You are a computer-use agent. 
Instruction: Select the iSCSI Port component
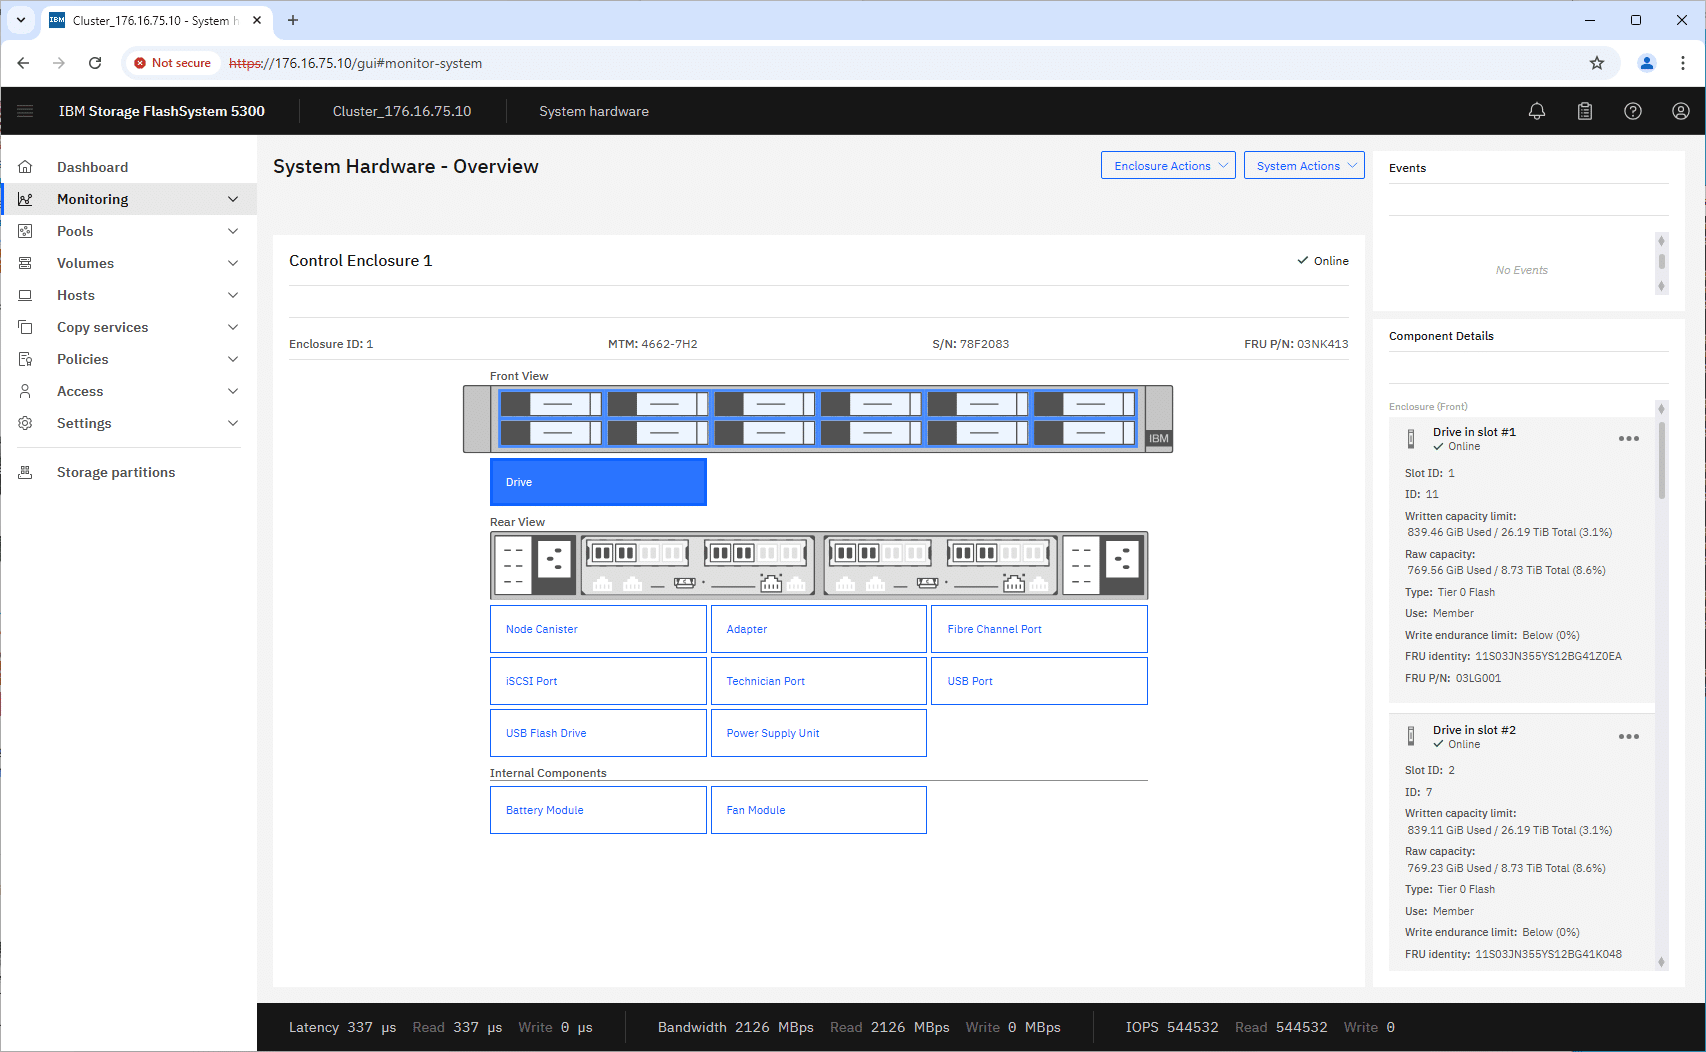pos(598,681)
